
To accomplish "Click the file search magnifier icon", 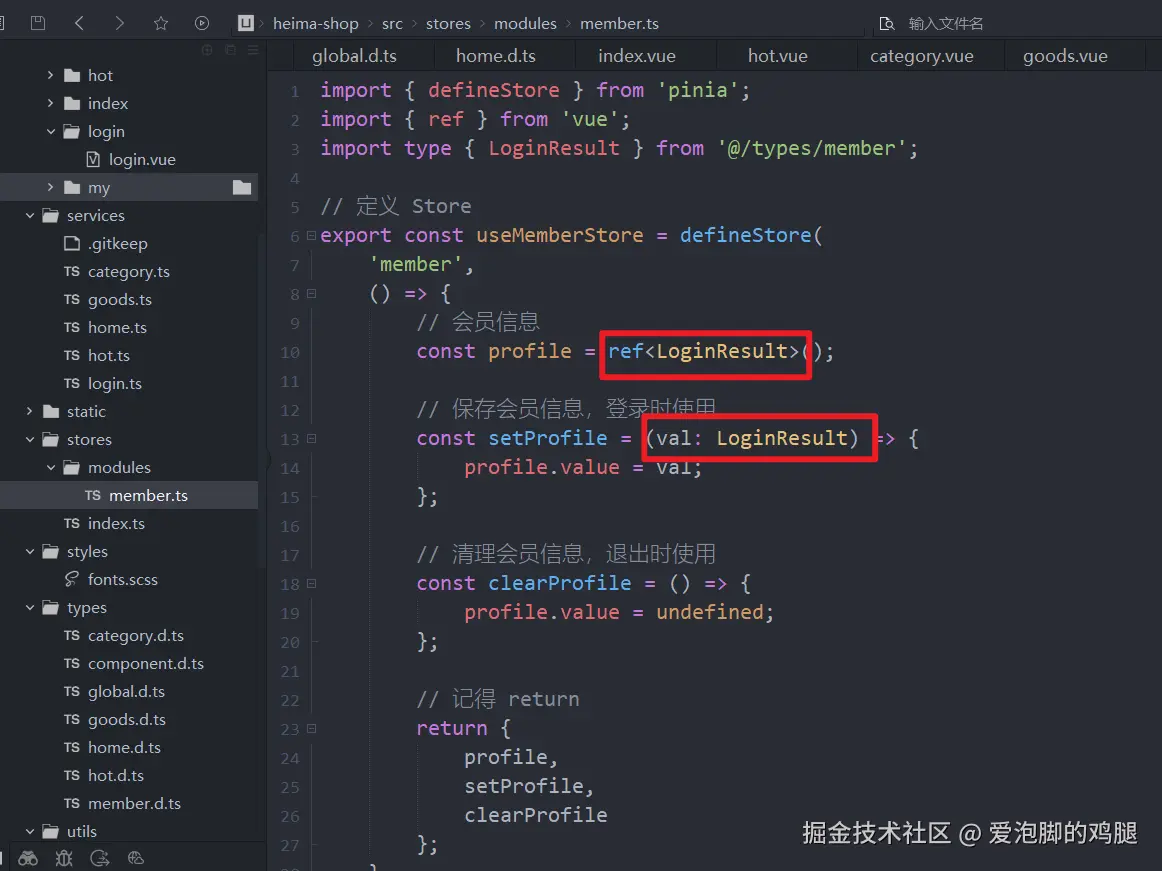I will tap(886, 24).
